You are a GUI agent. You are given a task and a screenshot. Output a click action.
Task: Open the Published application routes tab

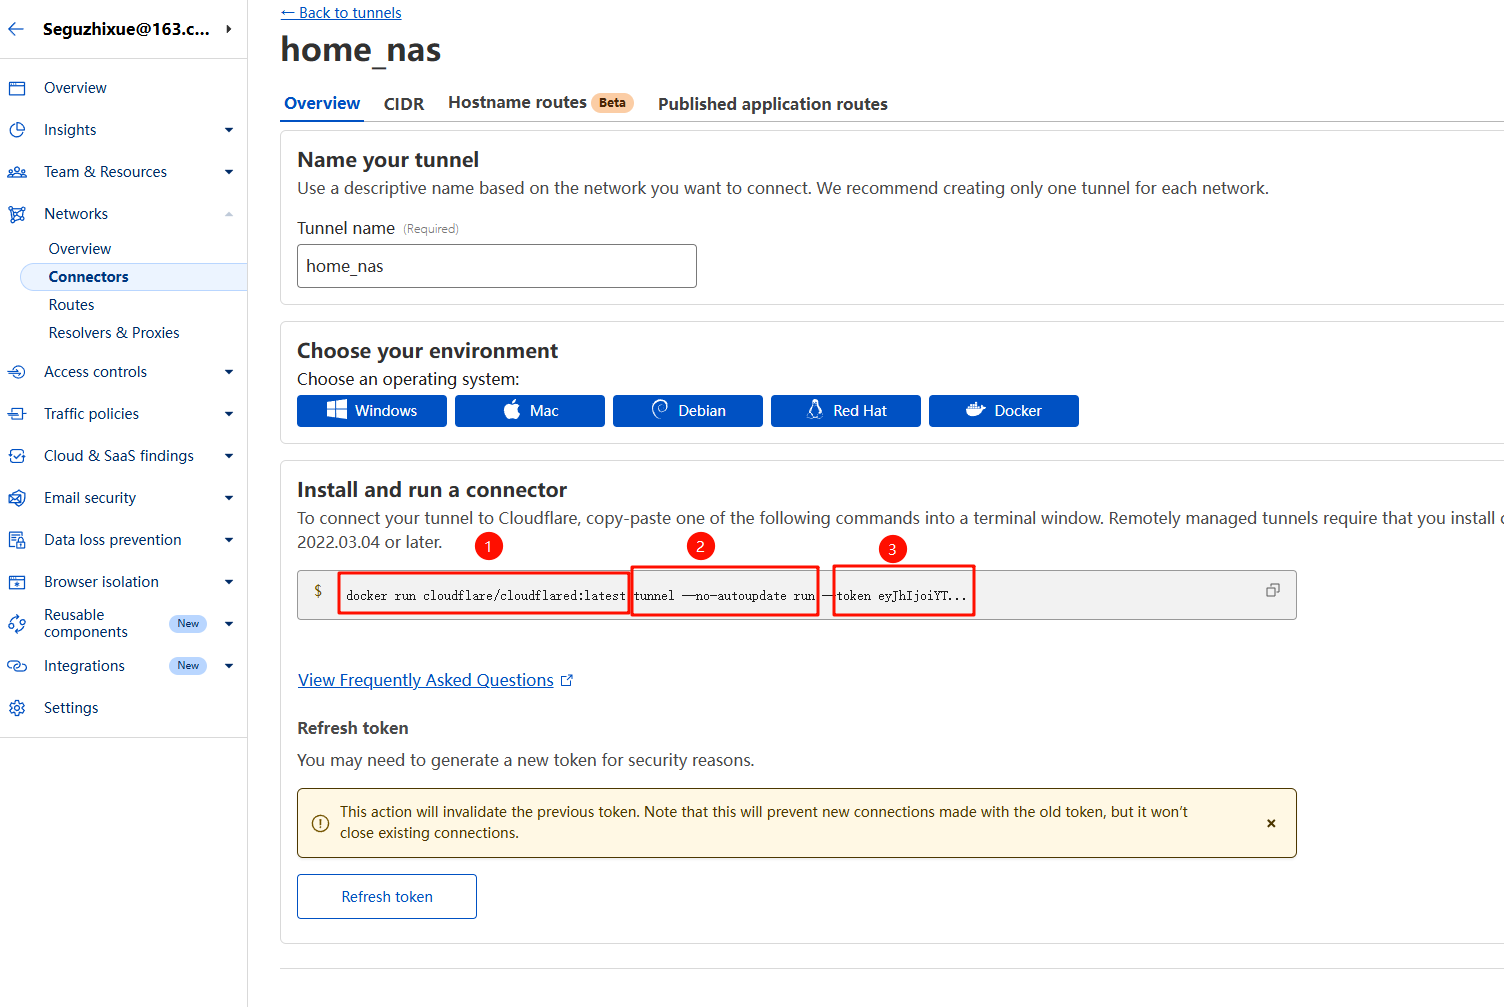772,104
